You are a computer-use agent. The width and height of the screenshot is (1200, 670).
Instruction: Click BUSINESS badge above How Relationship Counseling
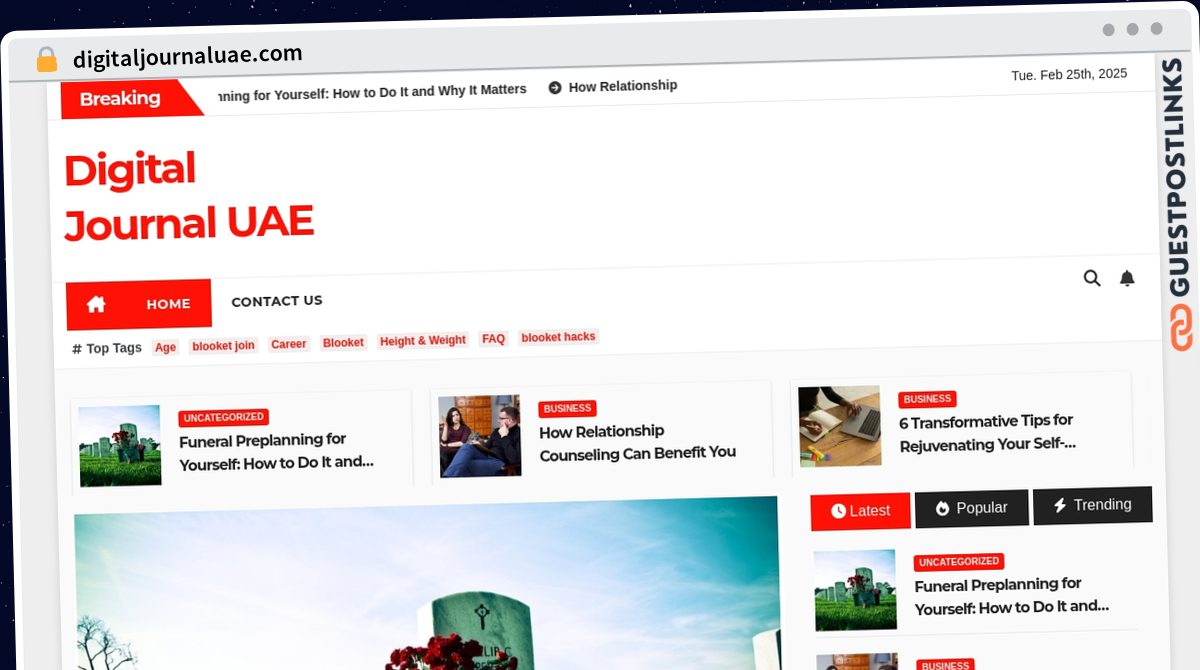pyautogui.click(x=567, y=408)
